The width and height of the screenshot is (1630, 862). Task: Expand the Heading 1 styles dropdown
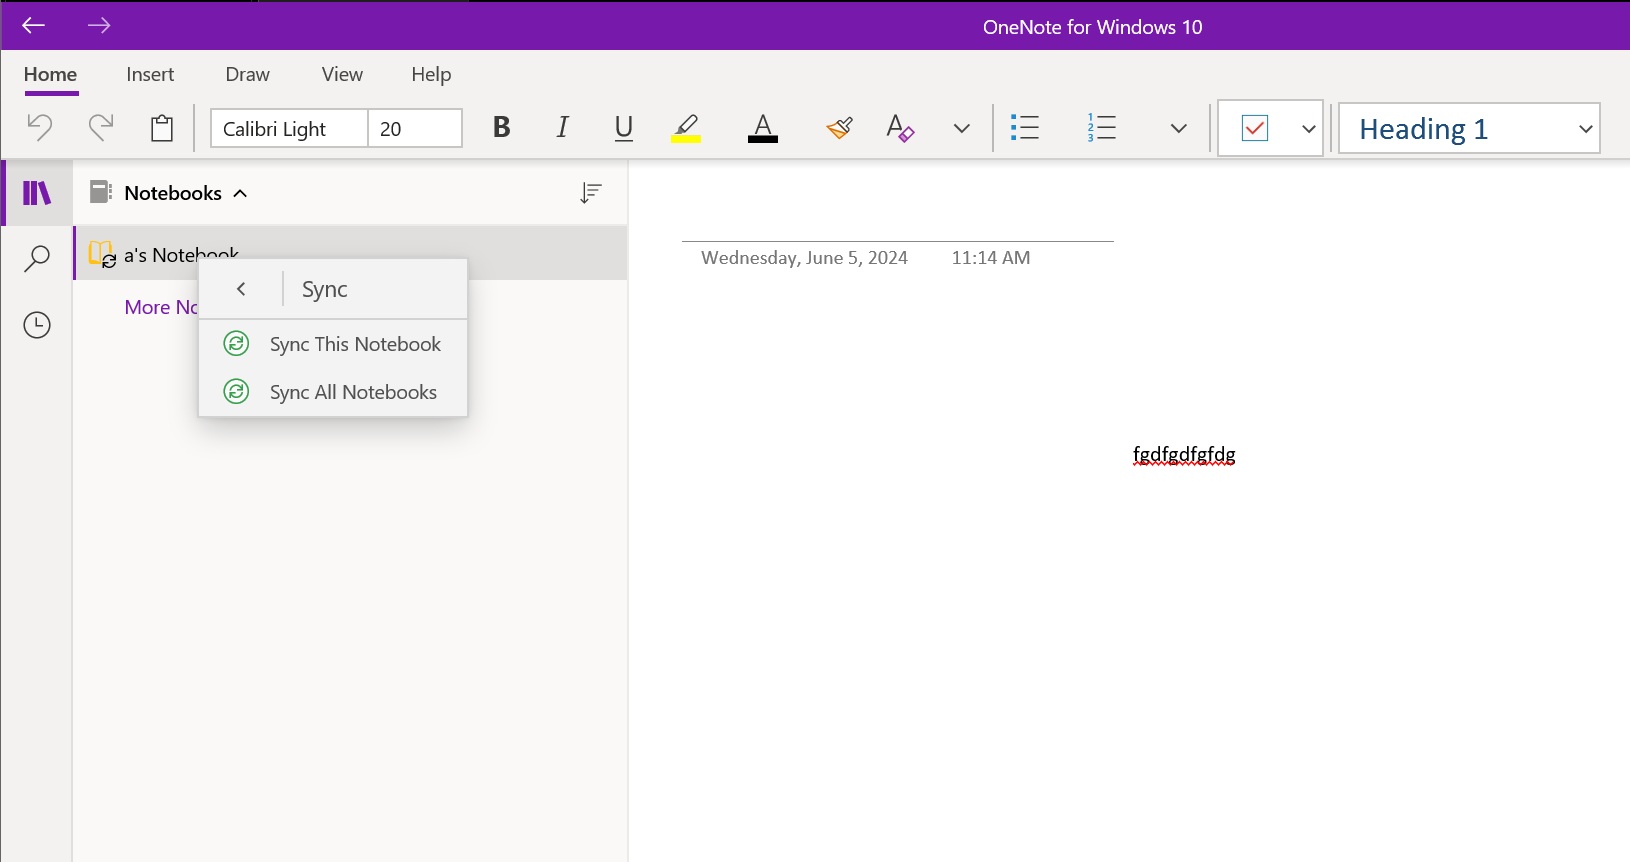(1585, 129)
